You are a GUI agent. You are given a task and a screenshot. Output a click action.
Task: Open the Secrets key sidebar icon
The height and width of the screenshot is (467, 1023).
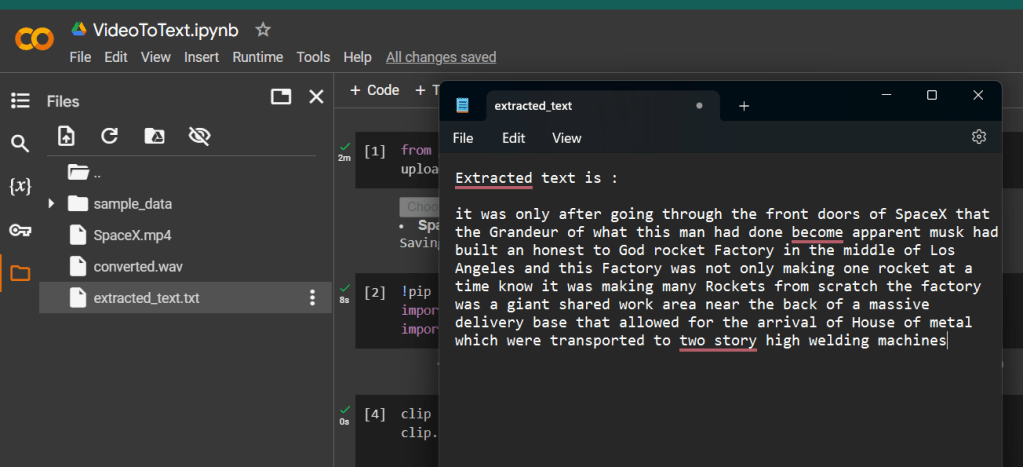tap(20, 230)
